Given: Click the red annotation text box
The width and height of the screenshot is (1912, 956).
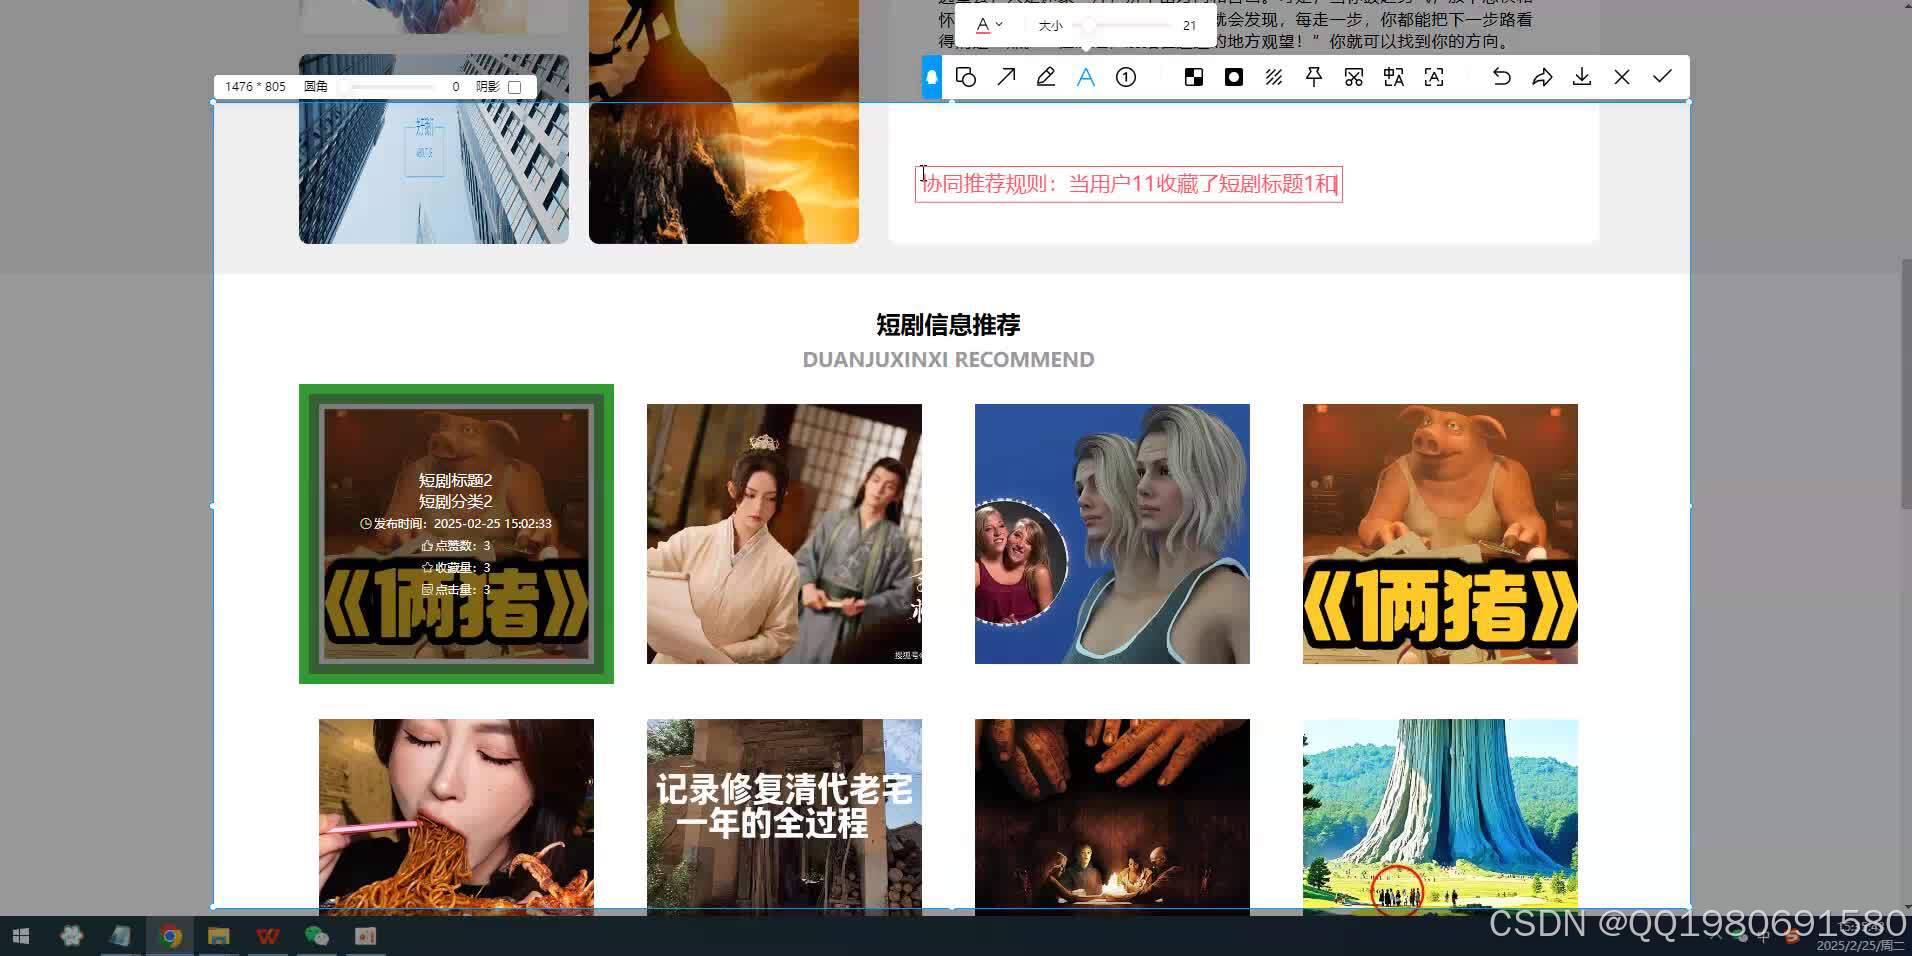Looking at the screenshot, I should 1128,184.
